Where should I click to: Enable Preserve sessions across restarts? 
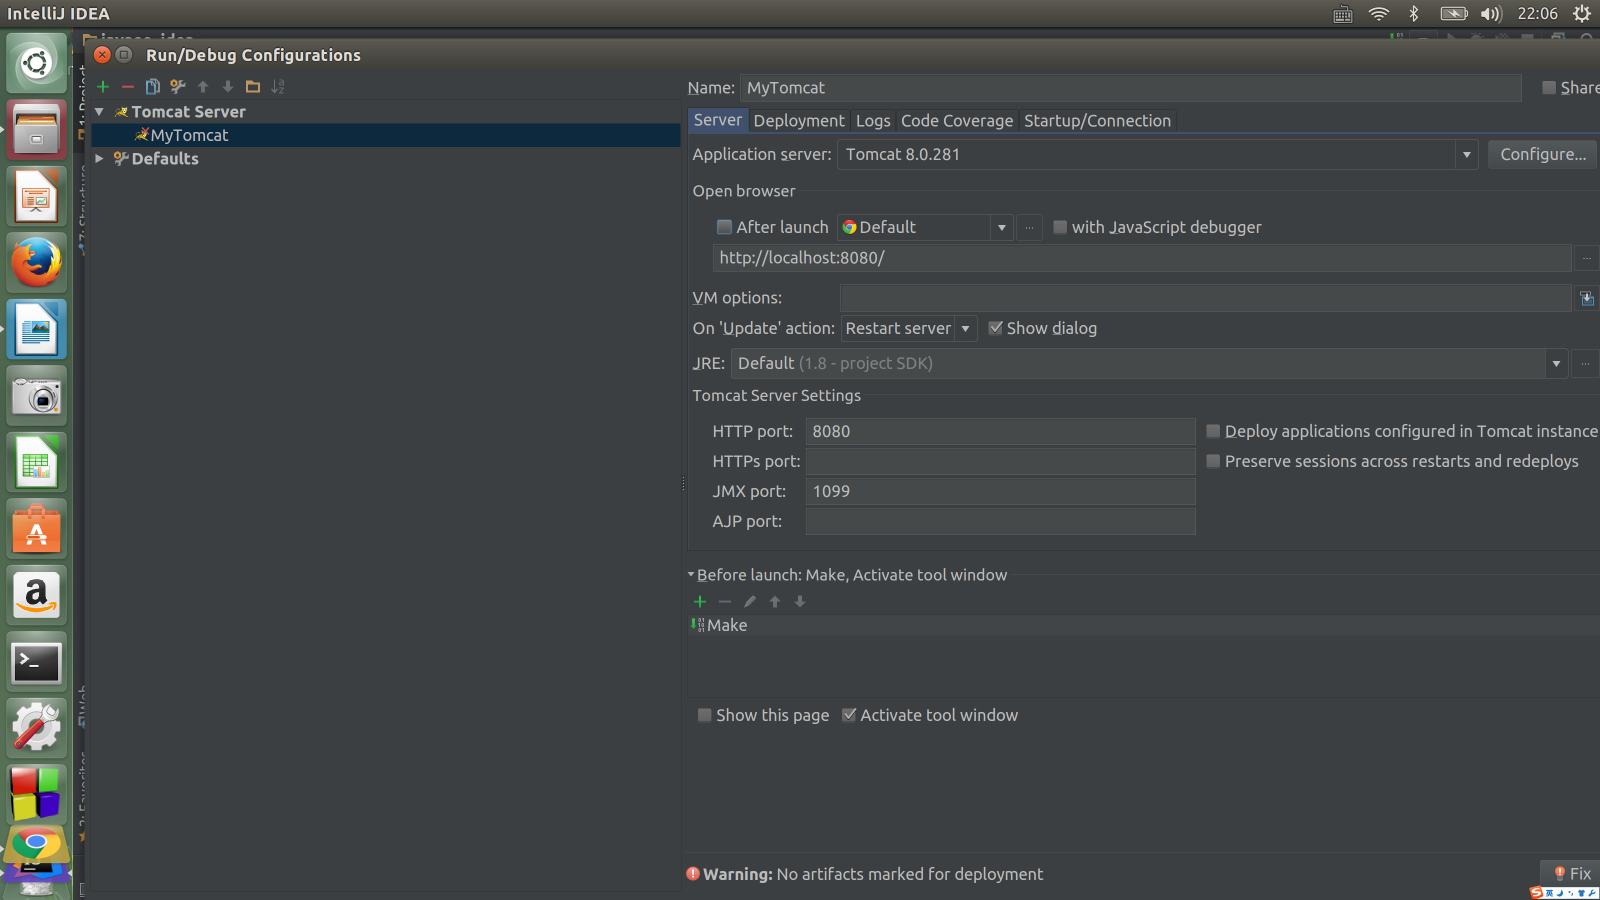click(1213, 461)
